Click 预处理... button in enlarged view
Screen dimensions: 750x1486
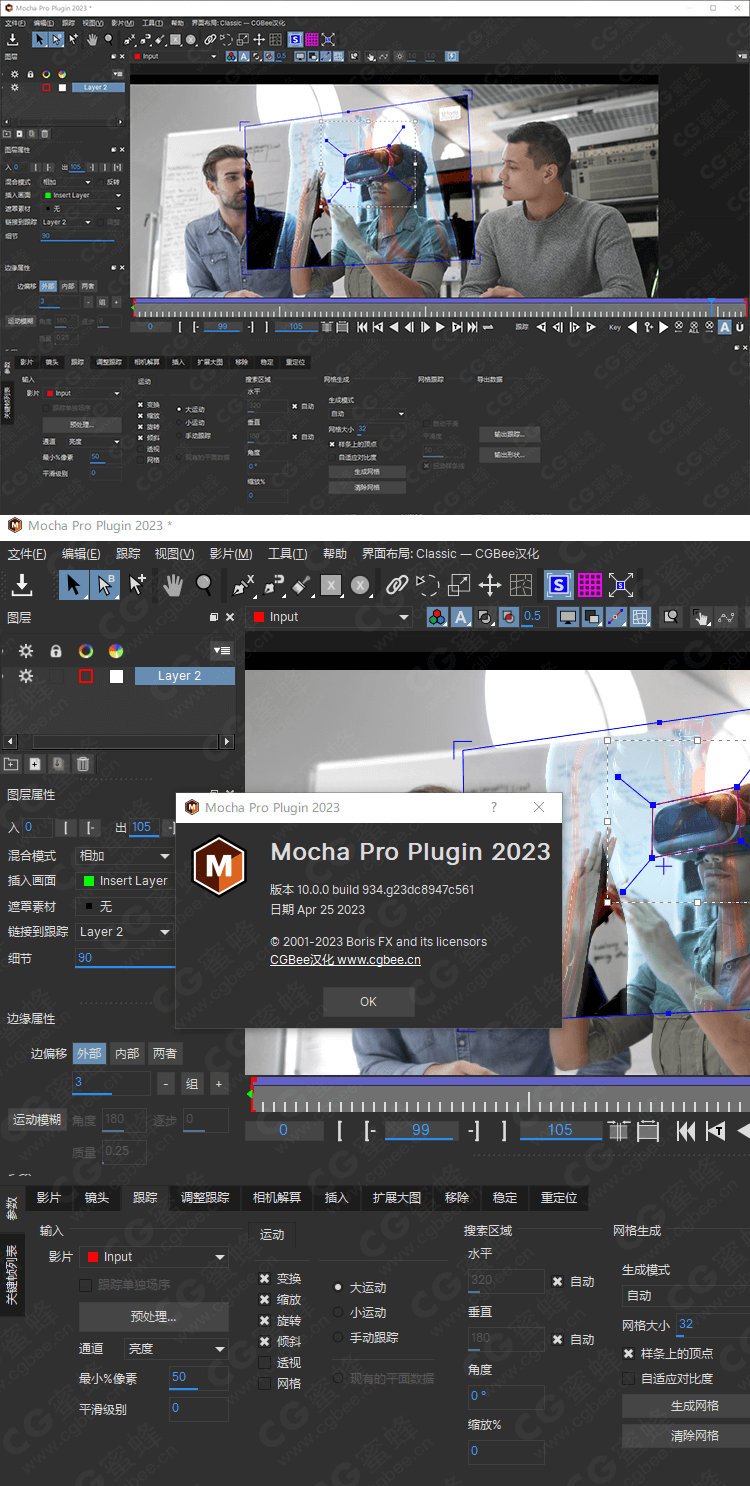[x=153, y=1317]
